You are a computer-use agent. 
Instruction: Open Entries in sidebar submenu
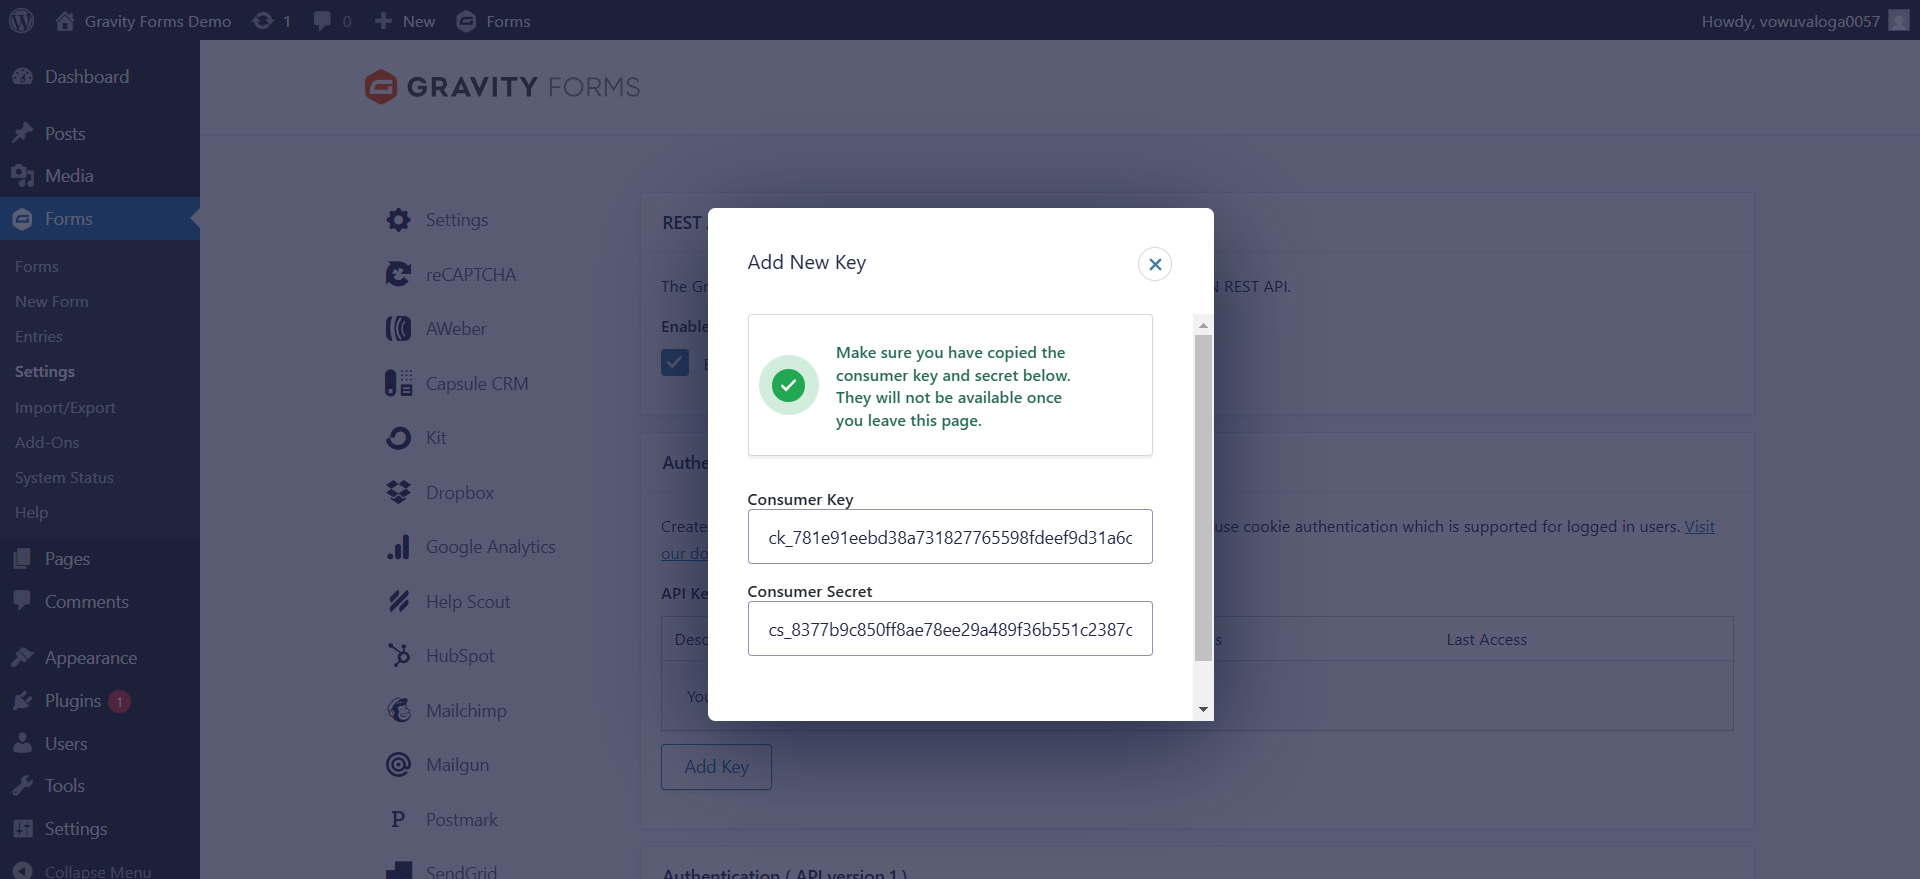39,337
